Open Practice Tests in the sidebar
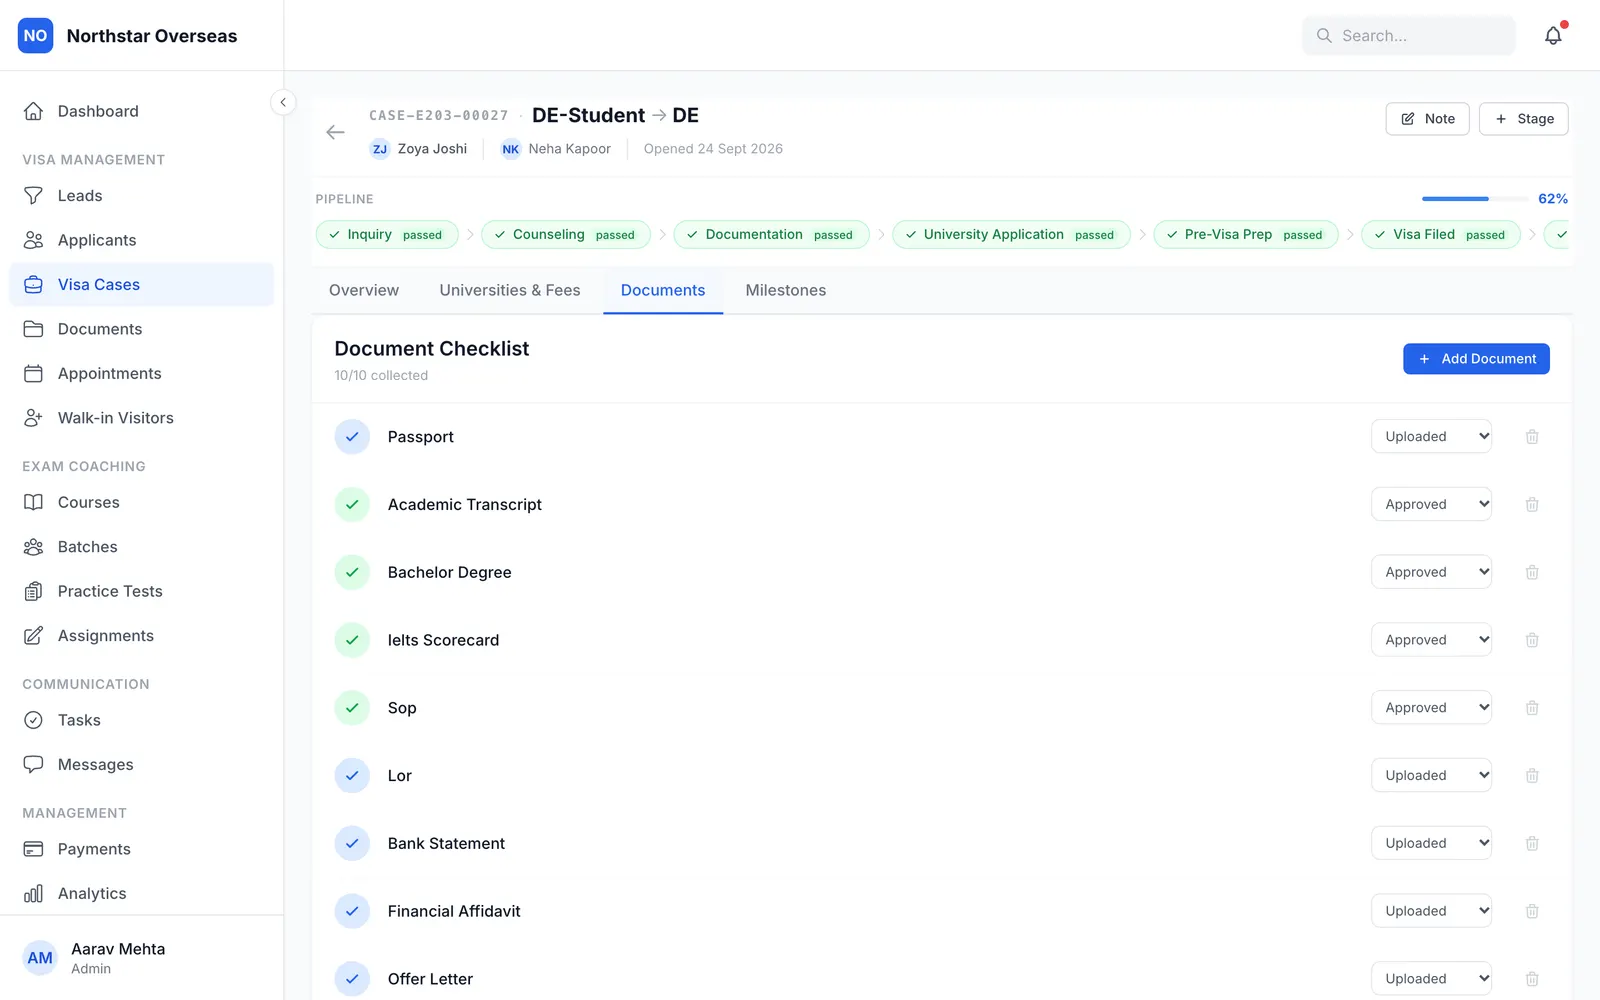Image resolution: width=1600 pixels, height=1000 pixels. [x=141, y=591]
